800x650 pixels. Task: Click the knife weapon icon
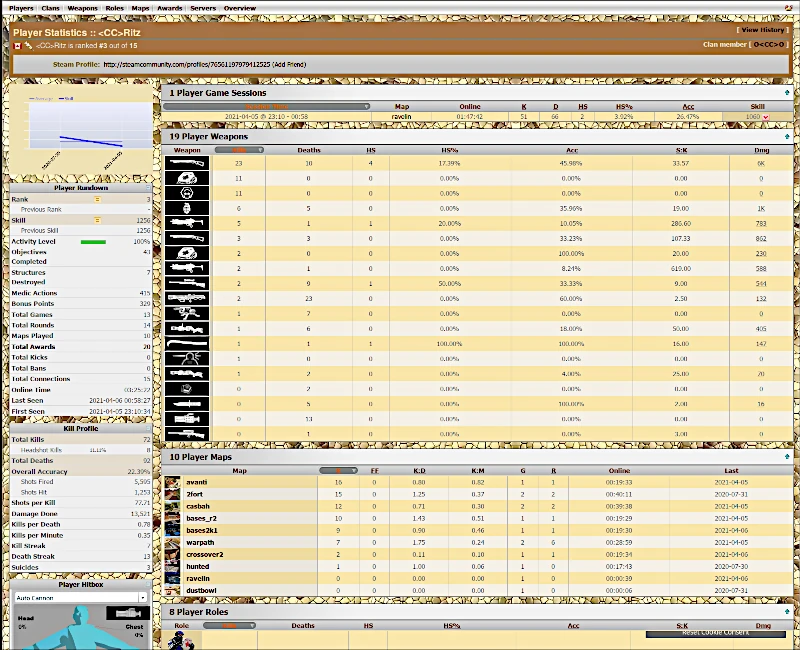tap(187, 404)
